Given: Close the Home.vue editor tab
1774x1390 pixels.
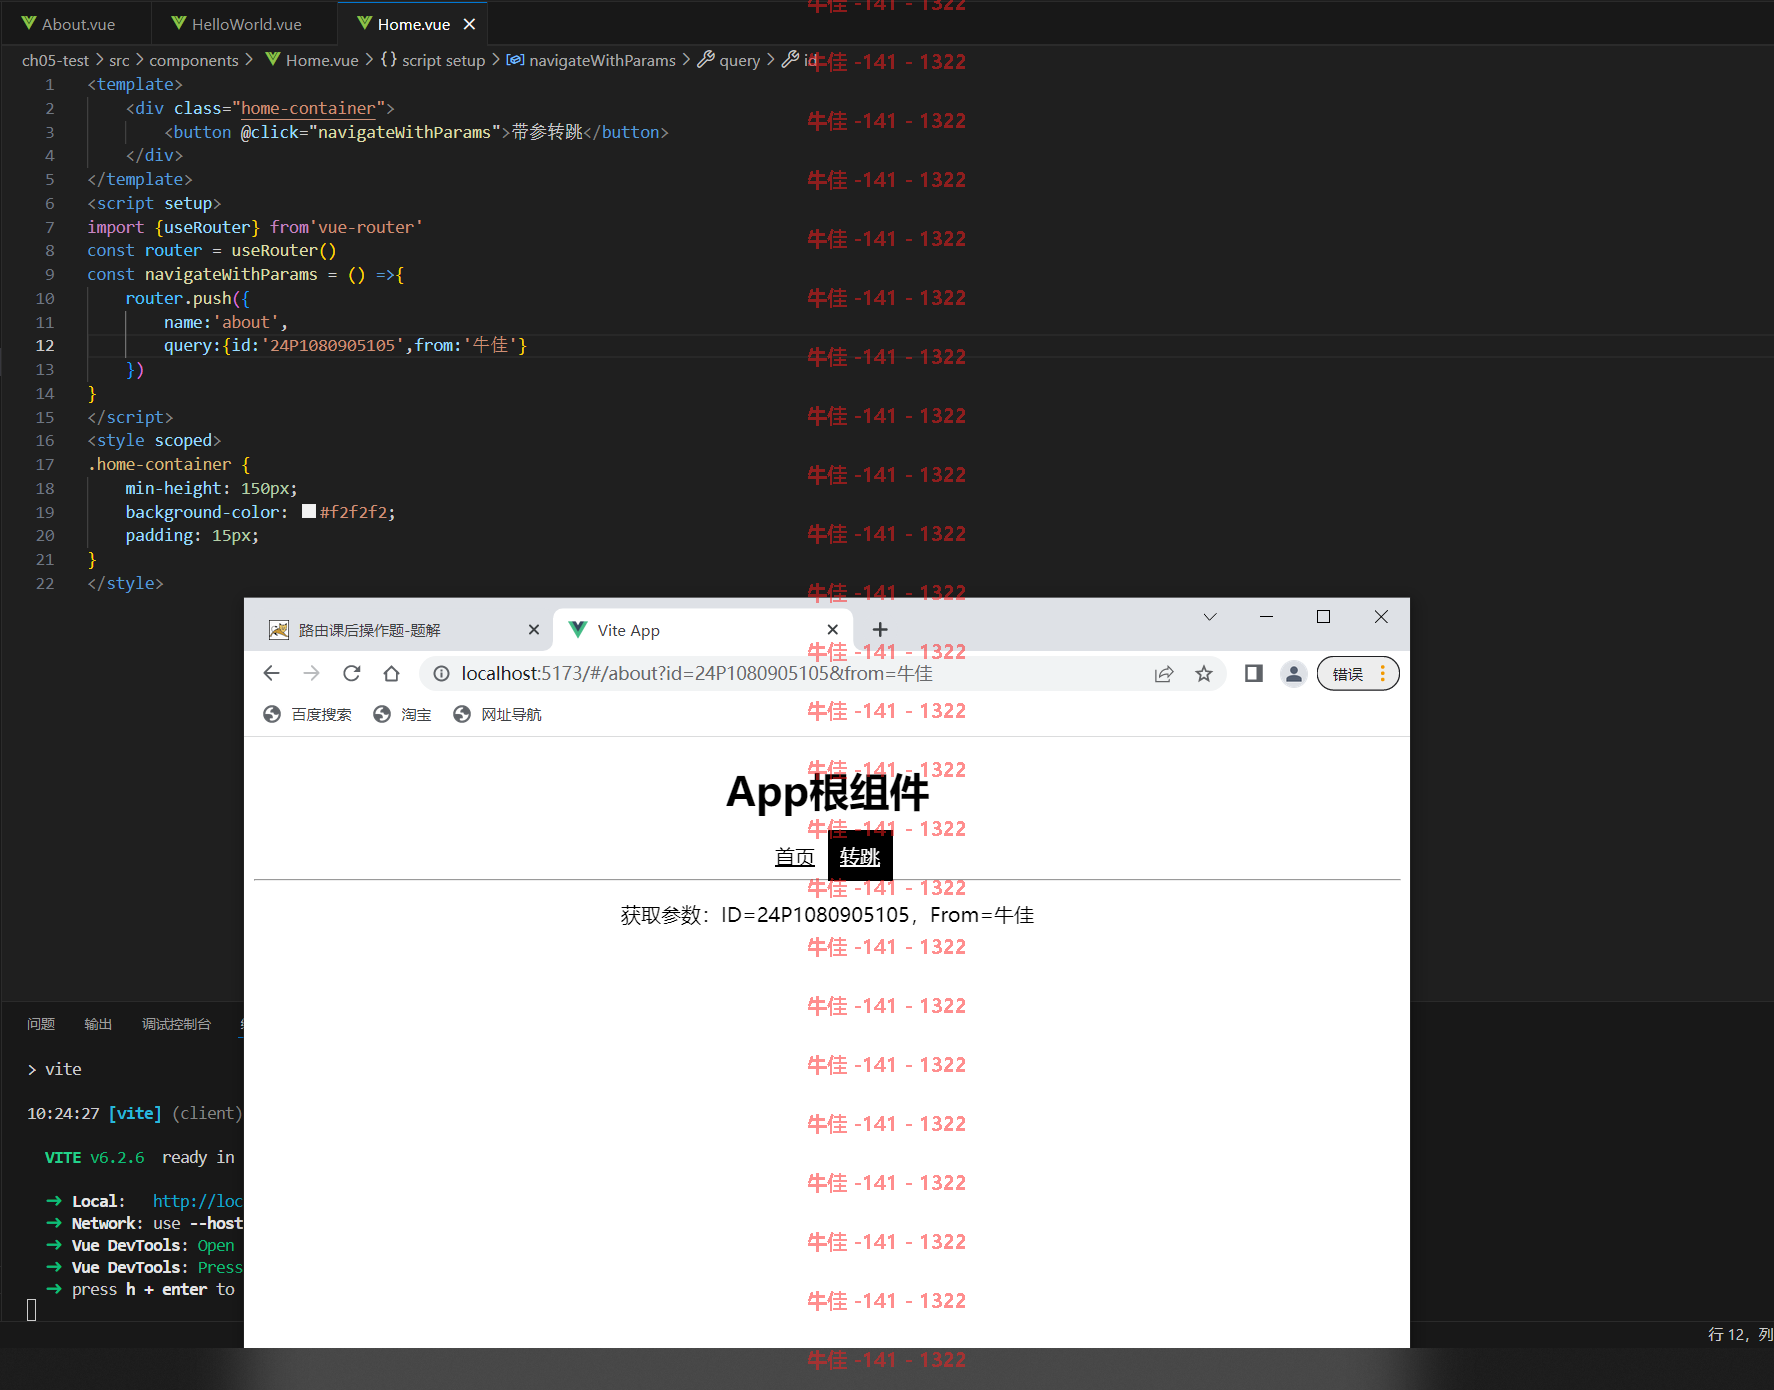Looking at the screenshot, I should (x=469, y=24).
